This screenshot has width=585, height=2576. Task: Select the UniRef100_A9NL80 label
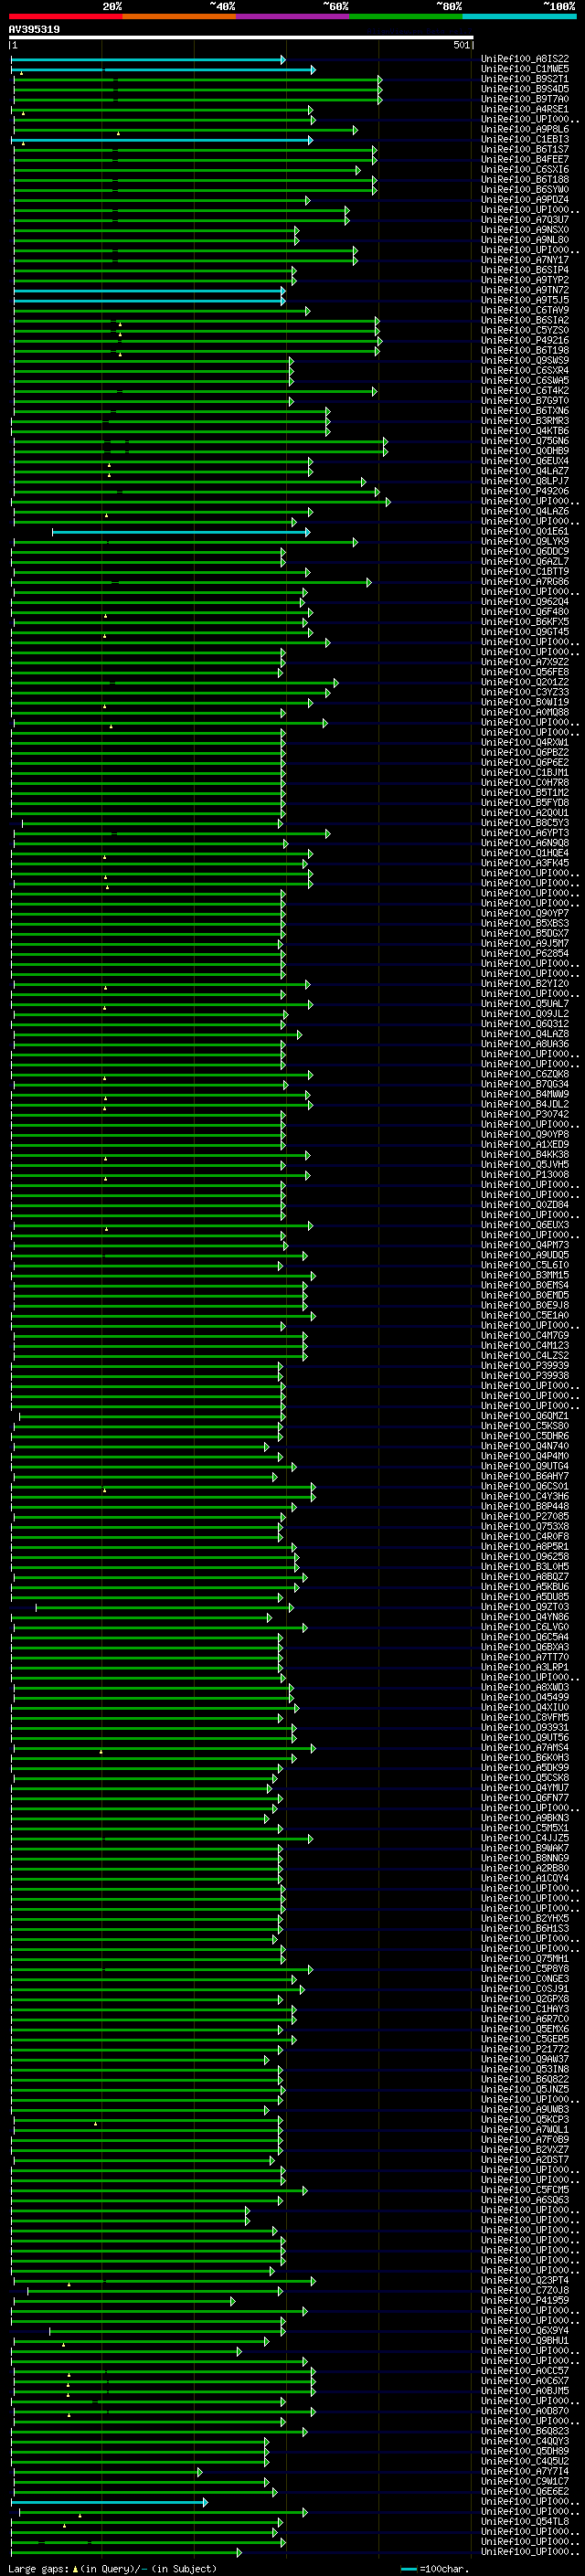(525, 240)
